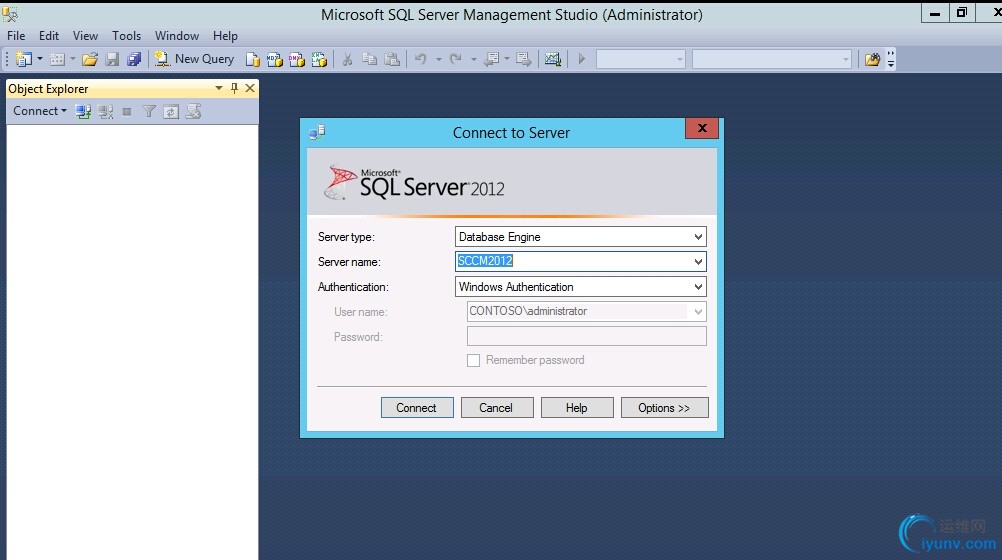This screenshot has width=1002, height=560.
Task: Open the Help menu
Action: [x=225, y=36]
